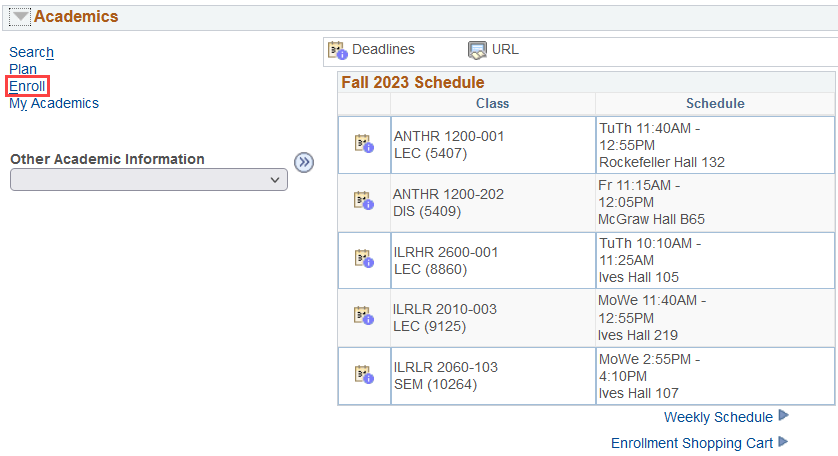Open the Search link
The width and height of the screenshot is (838, 456).
click(31, 52)
